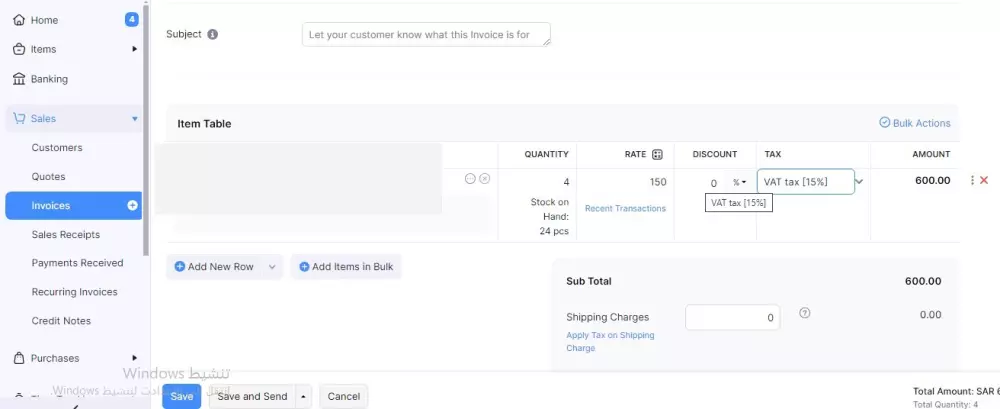Expand Save and Send options arrow

pos(304,396)
